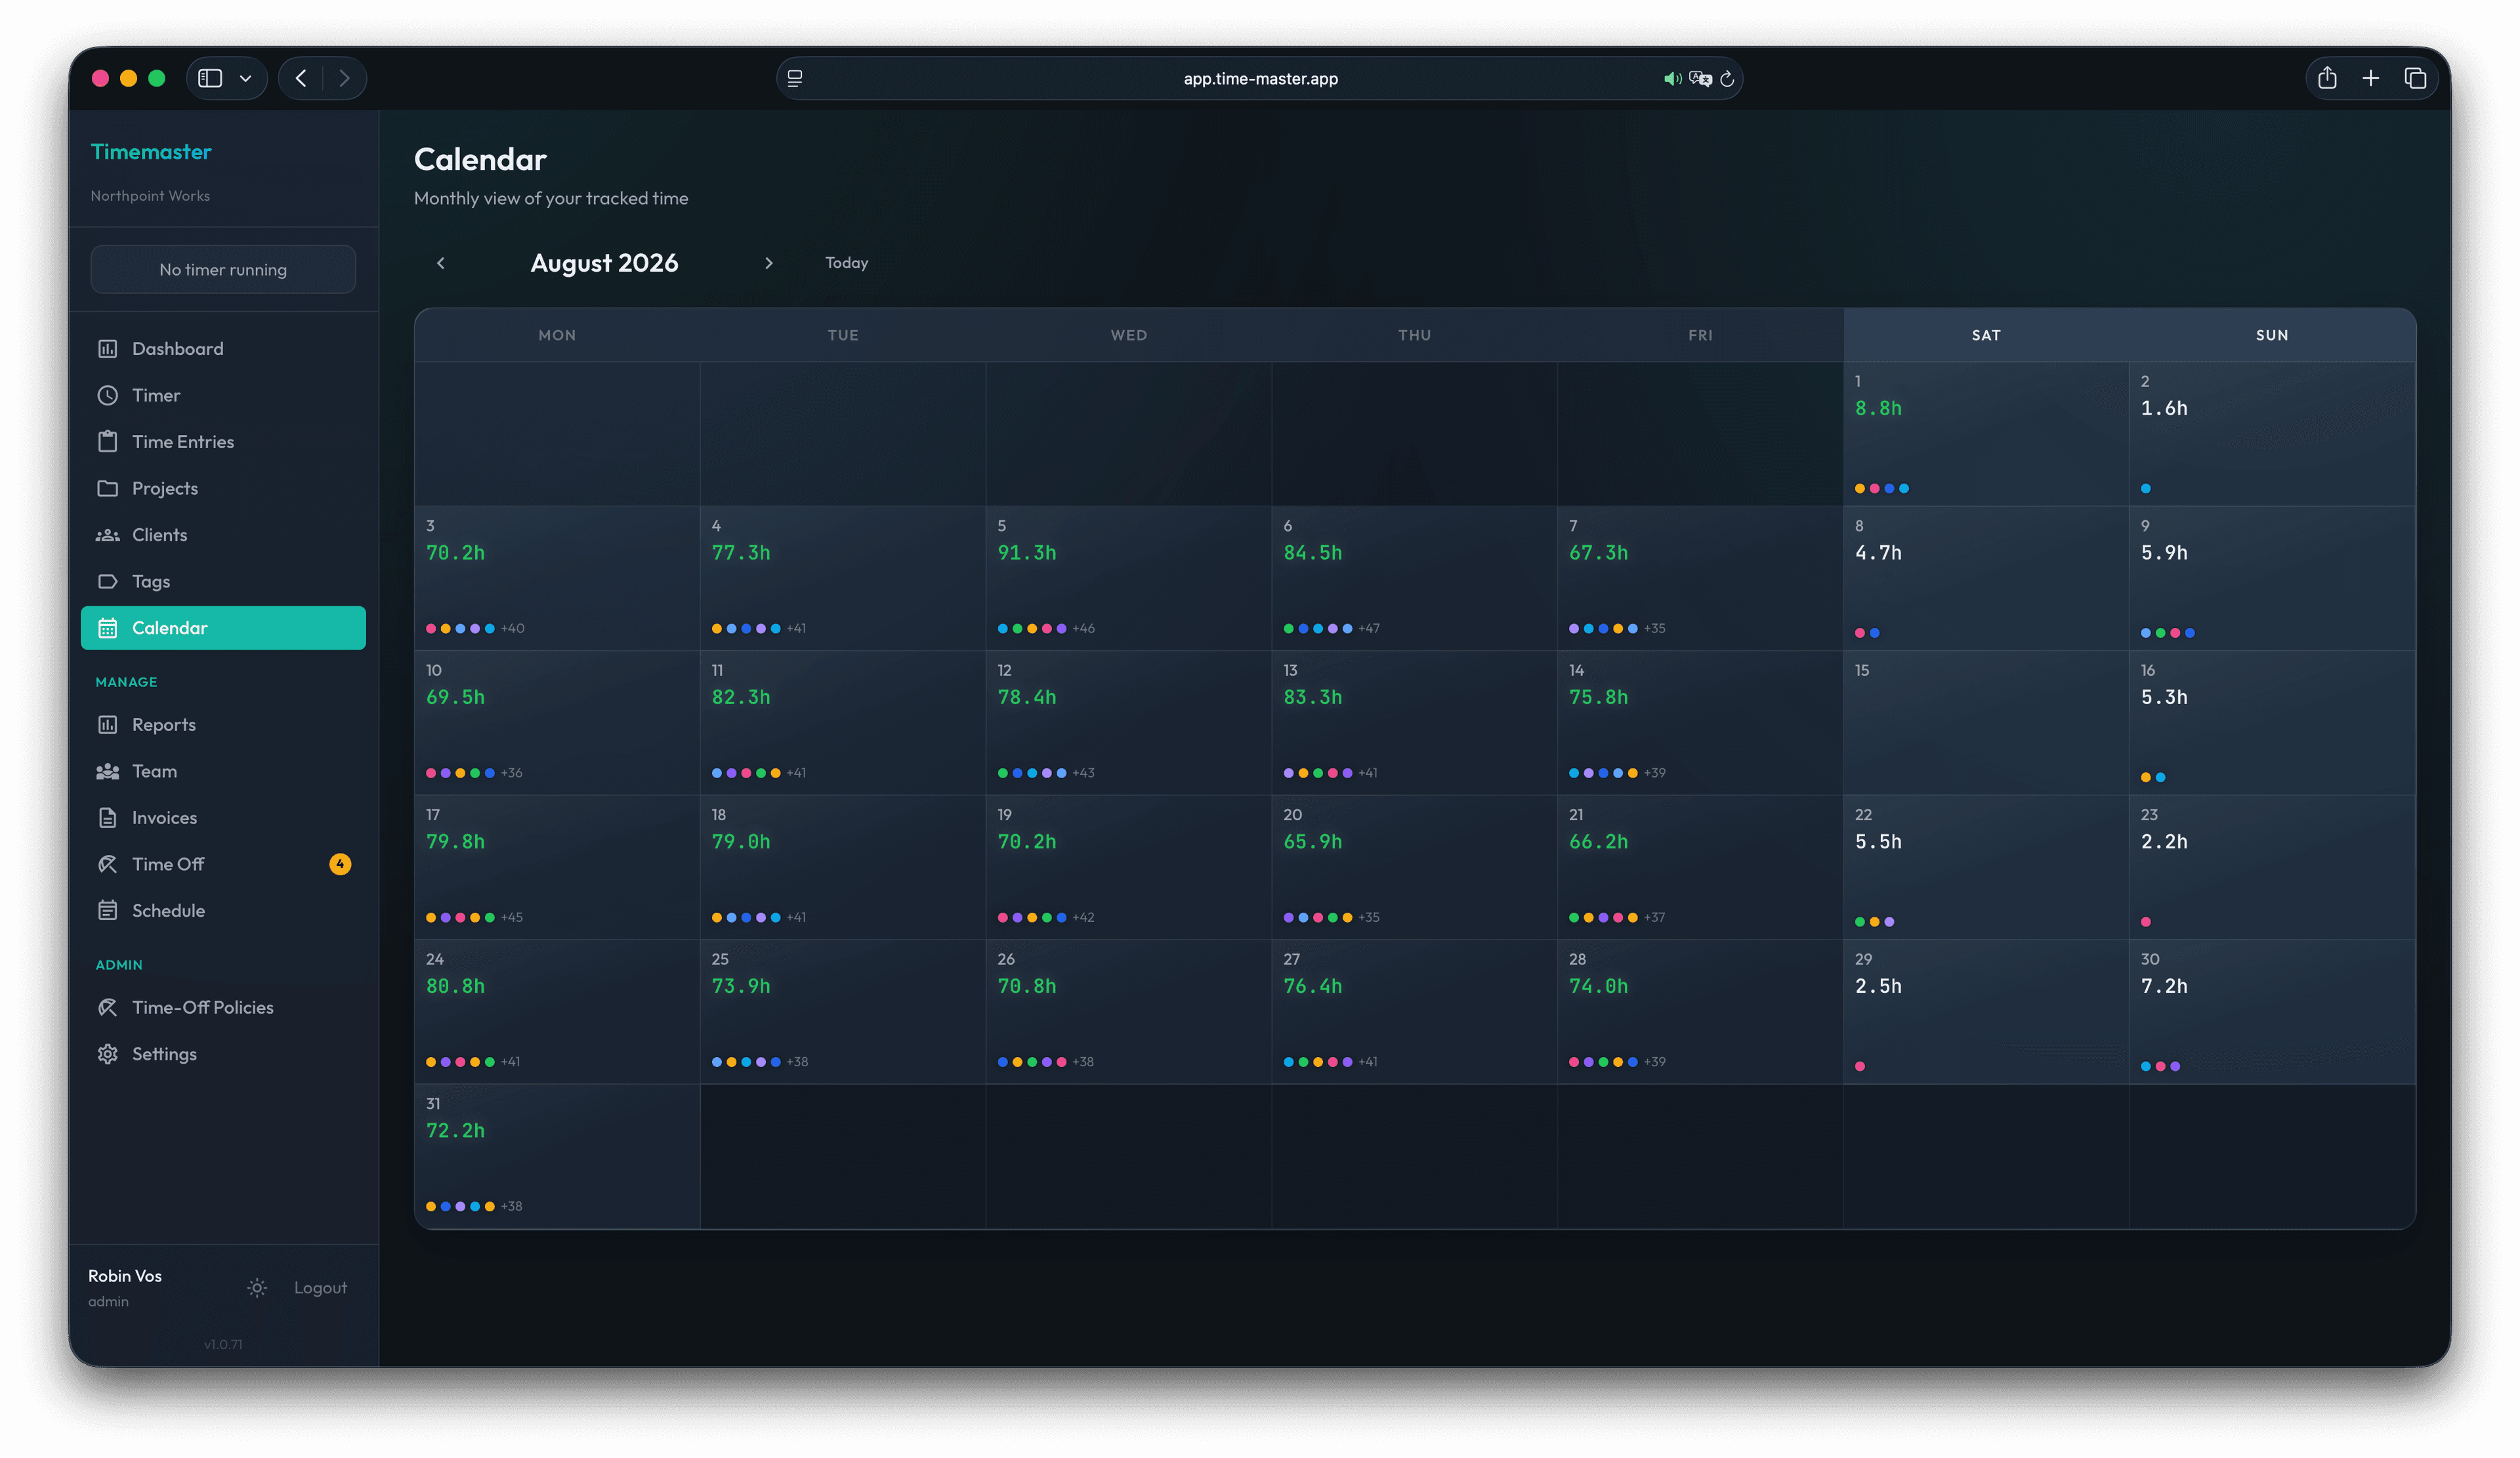The width and height of the screenshot is (2520, 1458).
Task: Select the Projects folder icon
Action: pos(107,488)
